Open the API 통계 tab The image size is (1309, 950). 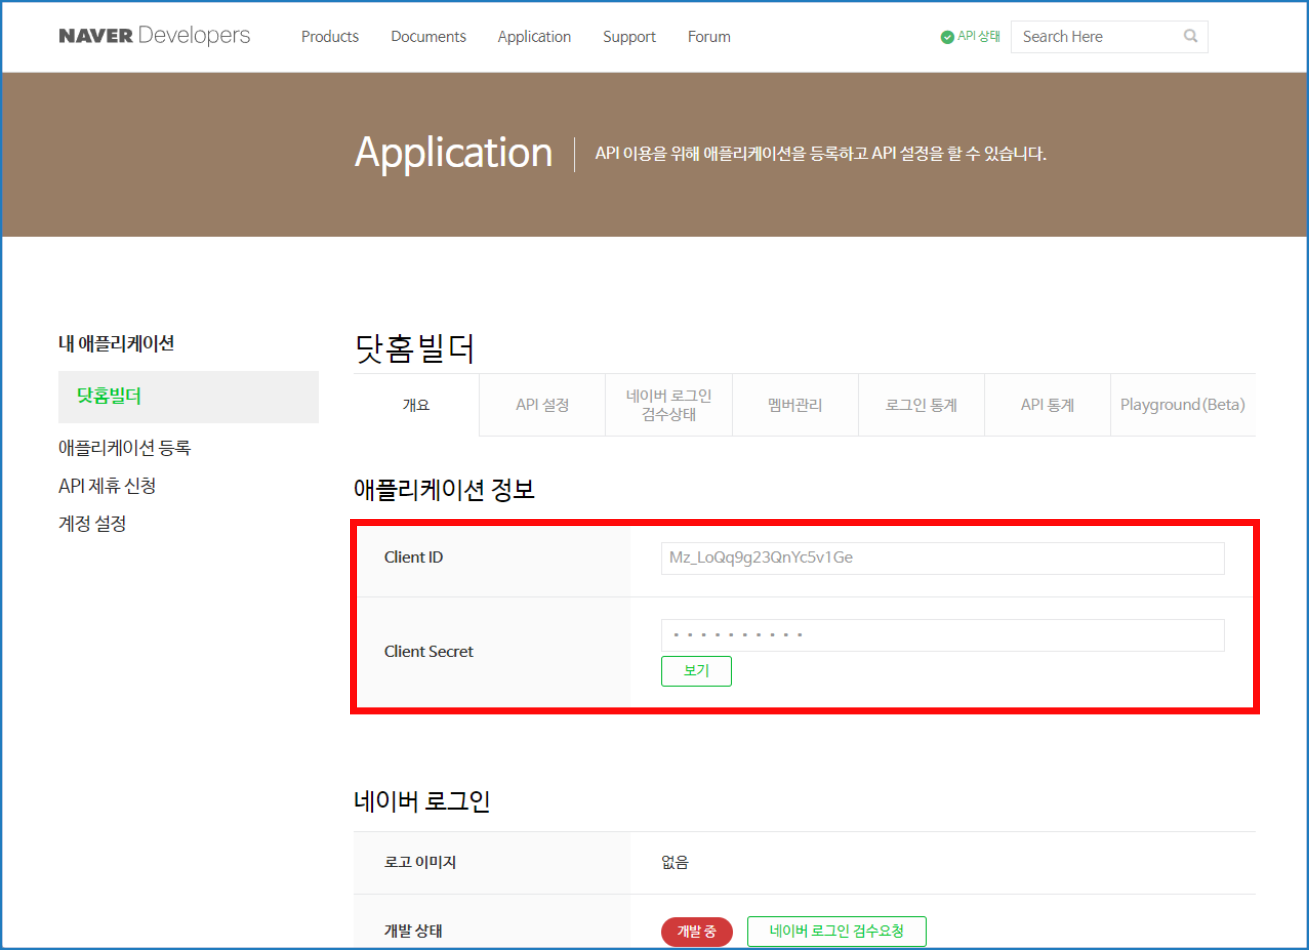click(x=1047, y=405)
